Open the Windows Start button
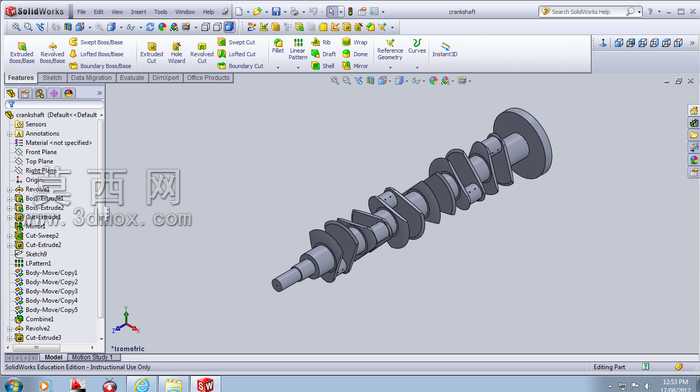Viewport: 700px width, 392px height. pos(13,385)
